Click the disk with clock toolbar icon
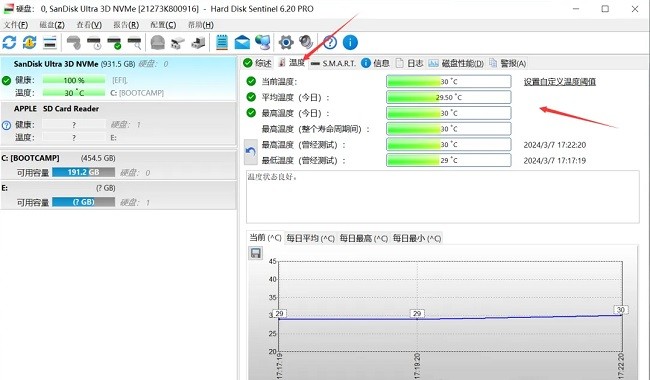This screenshot has height=380, width=650. click(x=94, y=42)
